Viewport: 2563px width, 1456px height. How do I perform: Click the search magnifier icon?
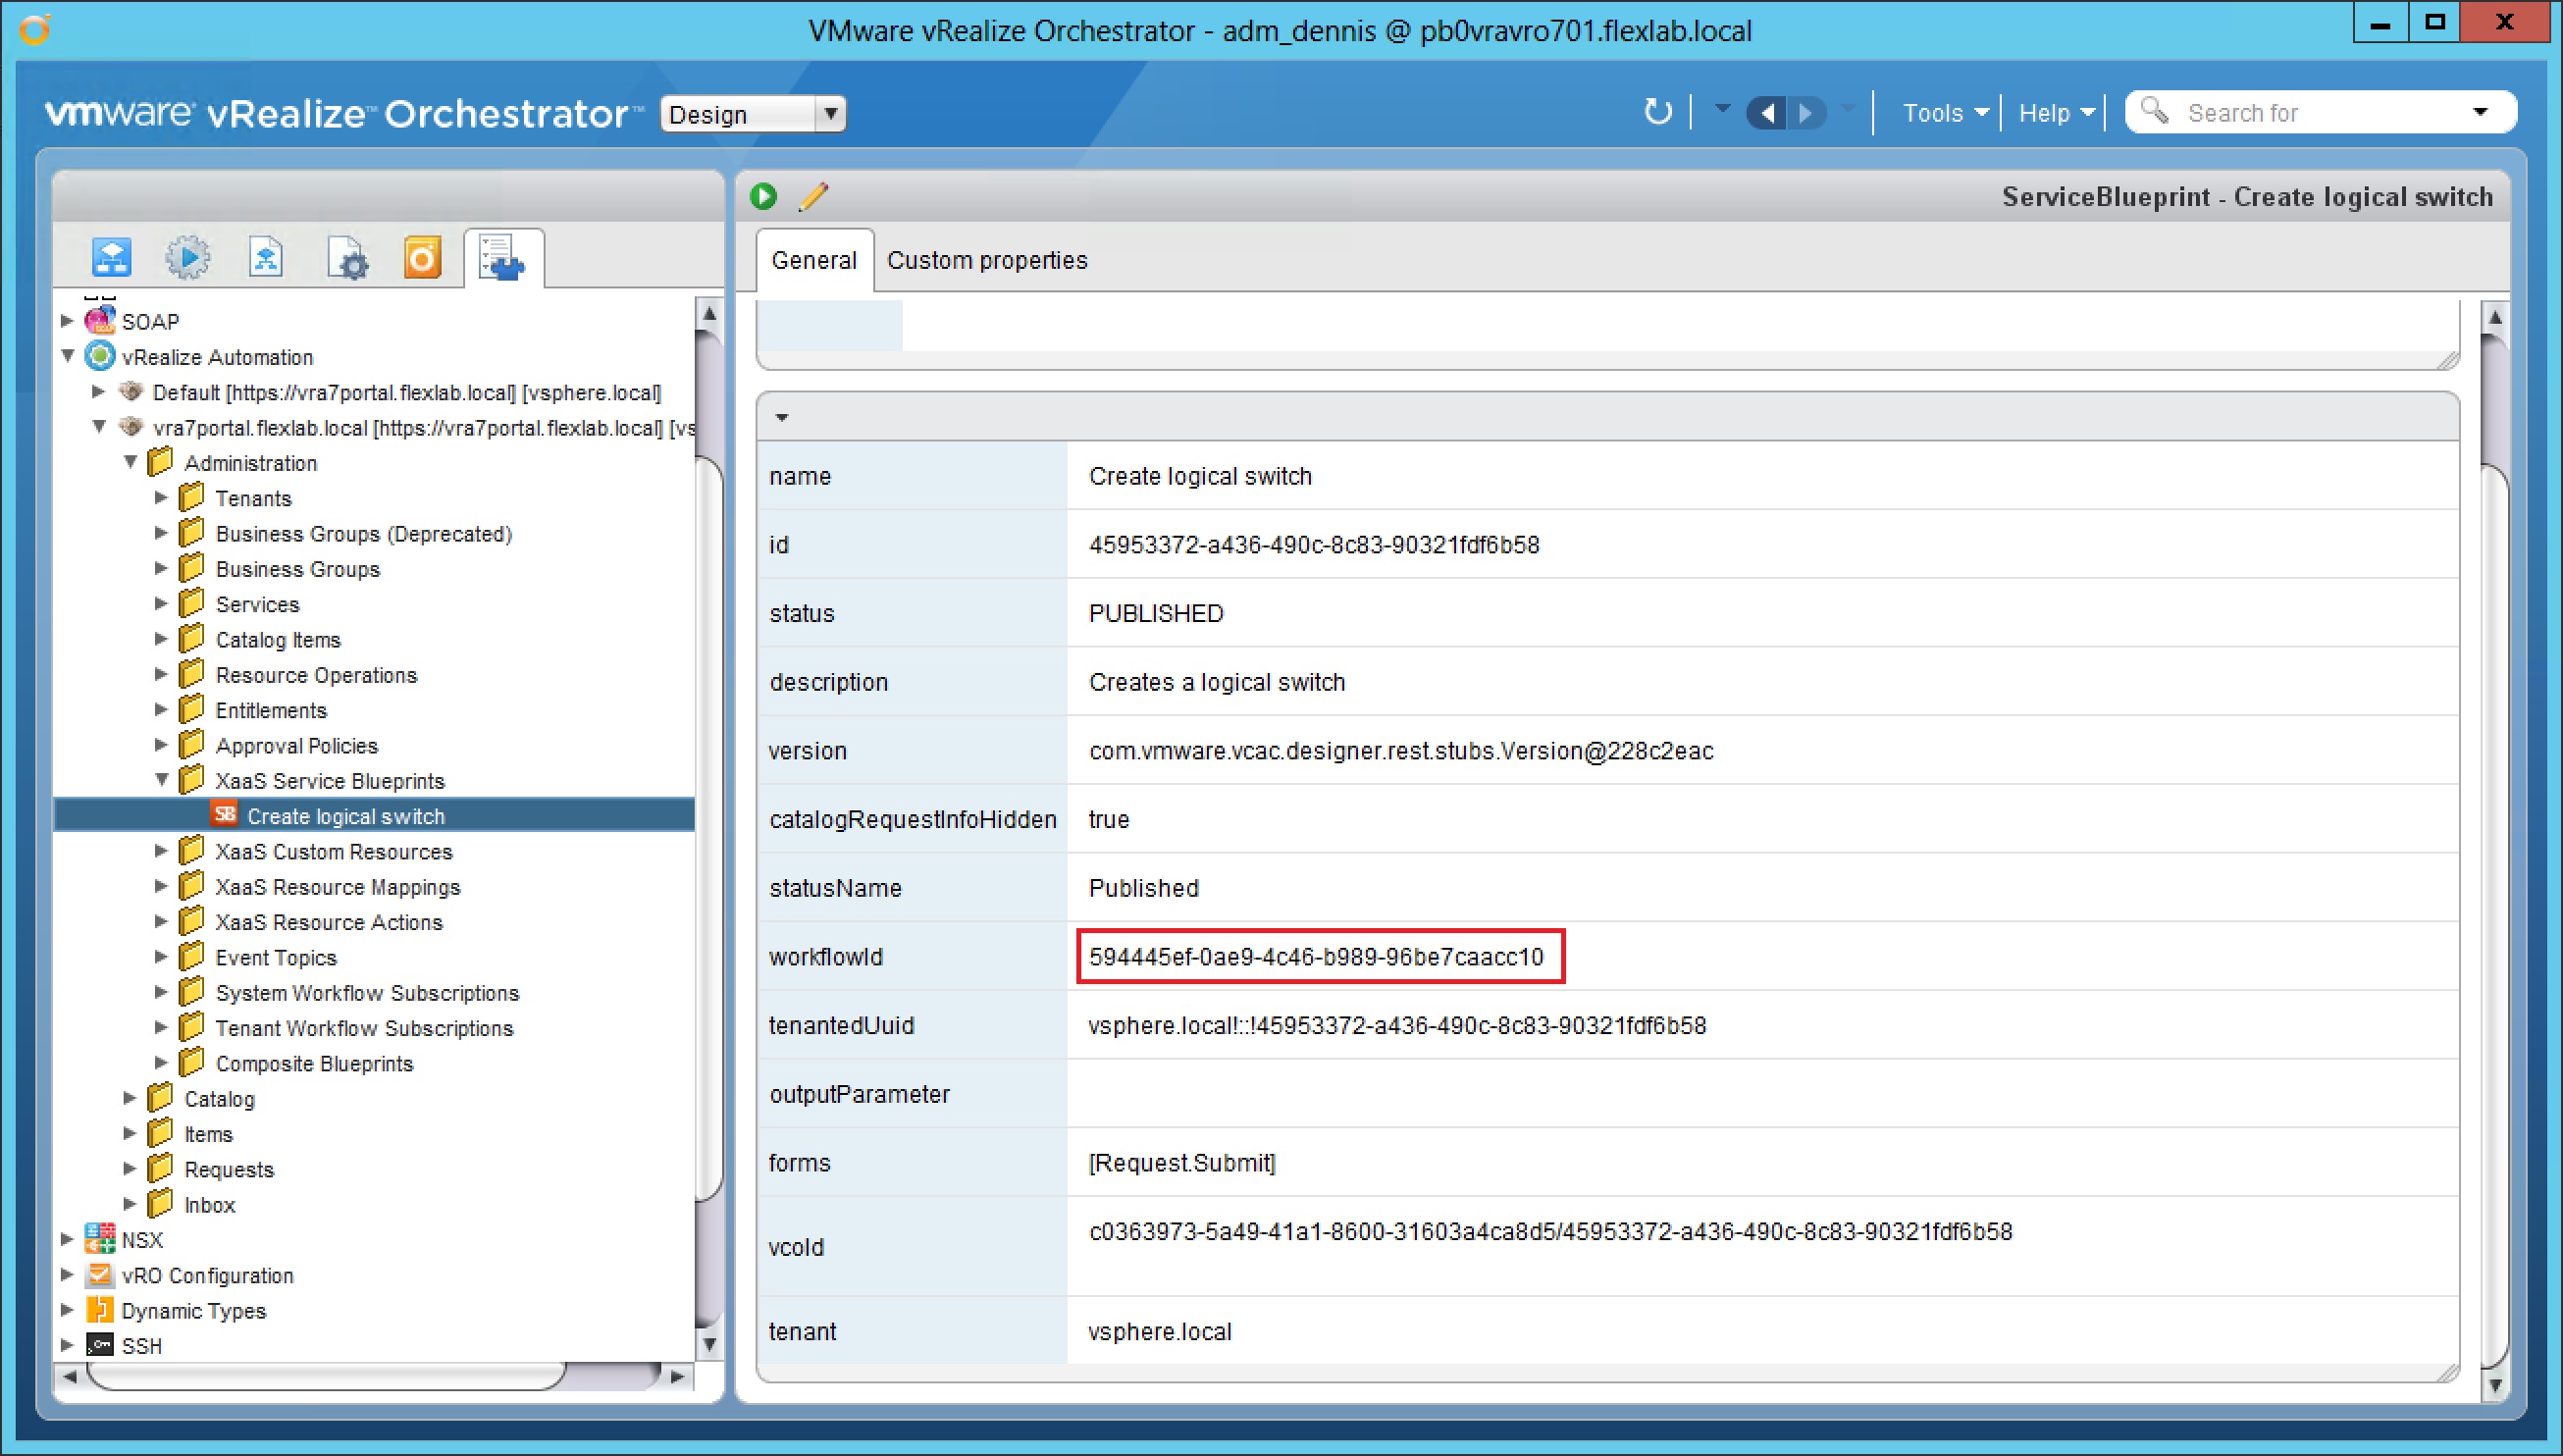2154,111
